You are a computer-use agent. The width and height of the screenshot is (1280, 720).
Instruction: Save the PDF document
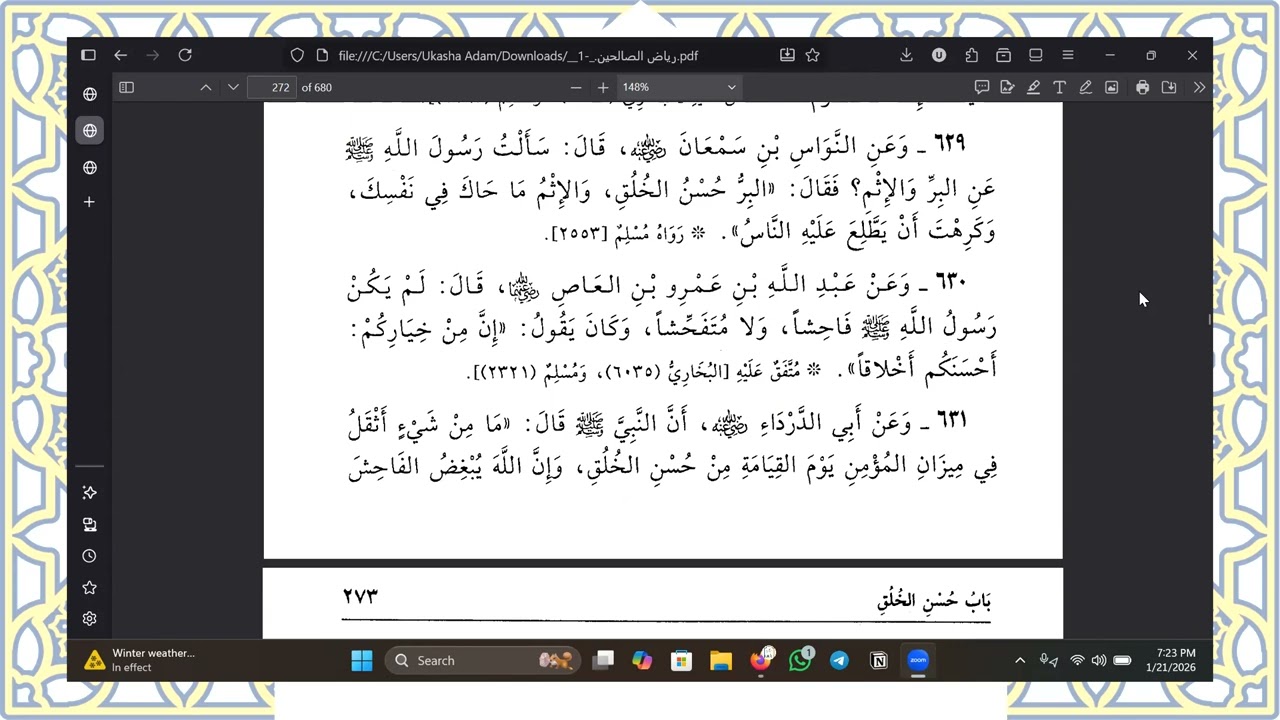click(x=1168, y=87)
